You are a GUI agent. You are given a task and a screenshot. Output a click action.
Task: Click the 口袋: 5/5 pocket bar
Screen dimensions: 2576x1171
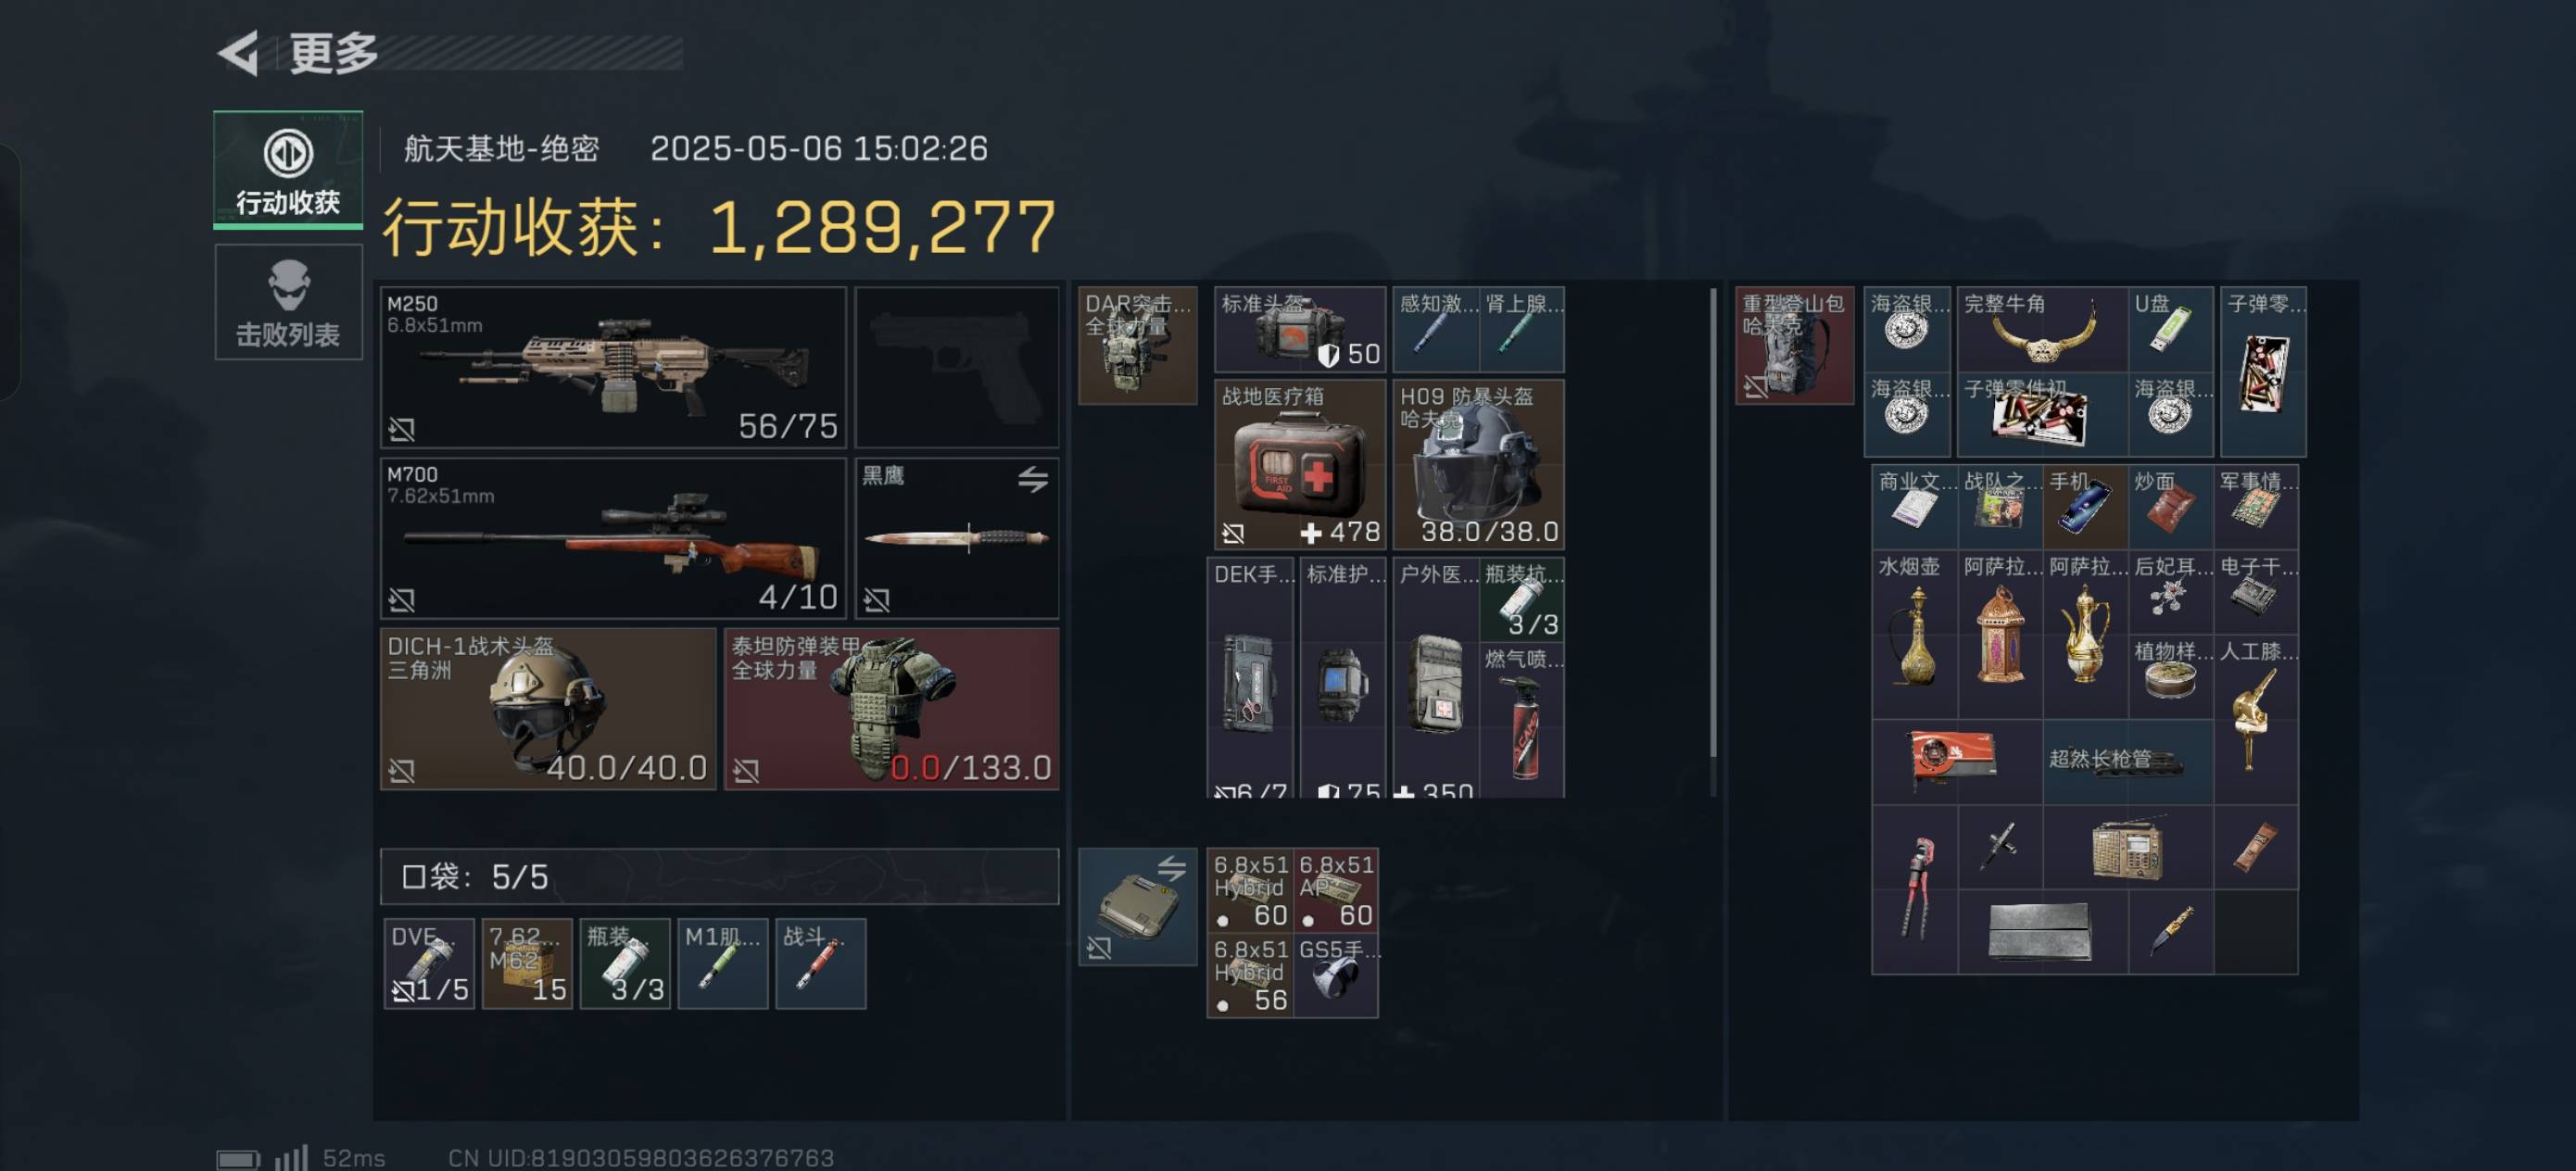719,877
